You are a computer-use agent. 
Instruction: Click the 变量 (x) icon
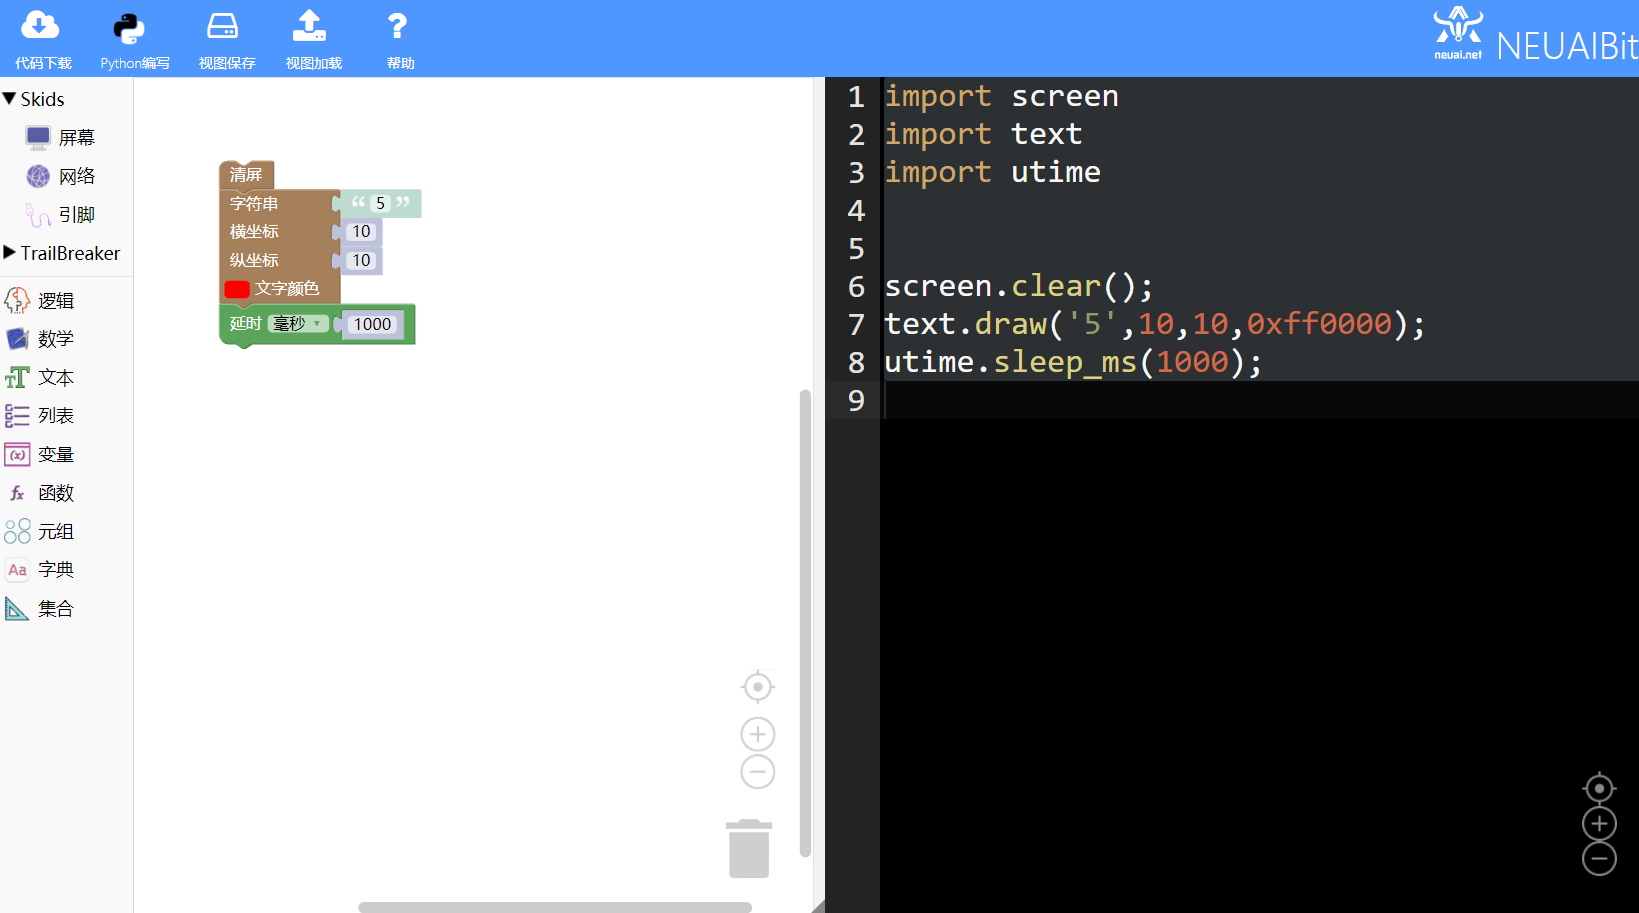[x=17, y=454]
